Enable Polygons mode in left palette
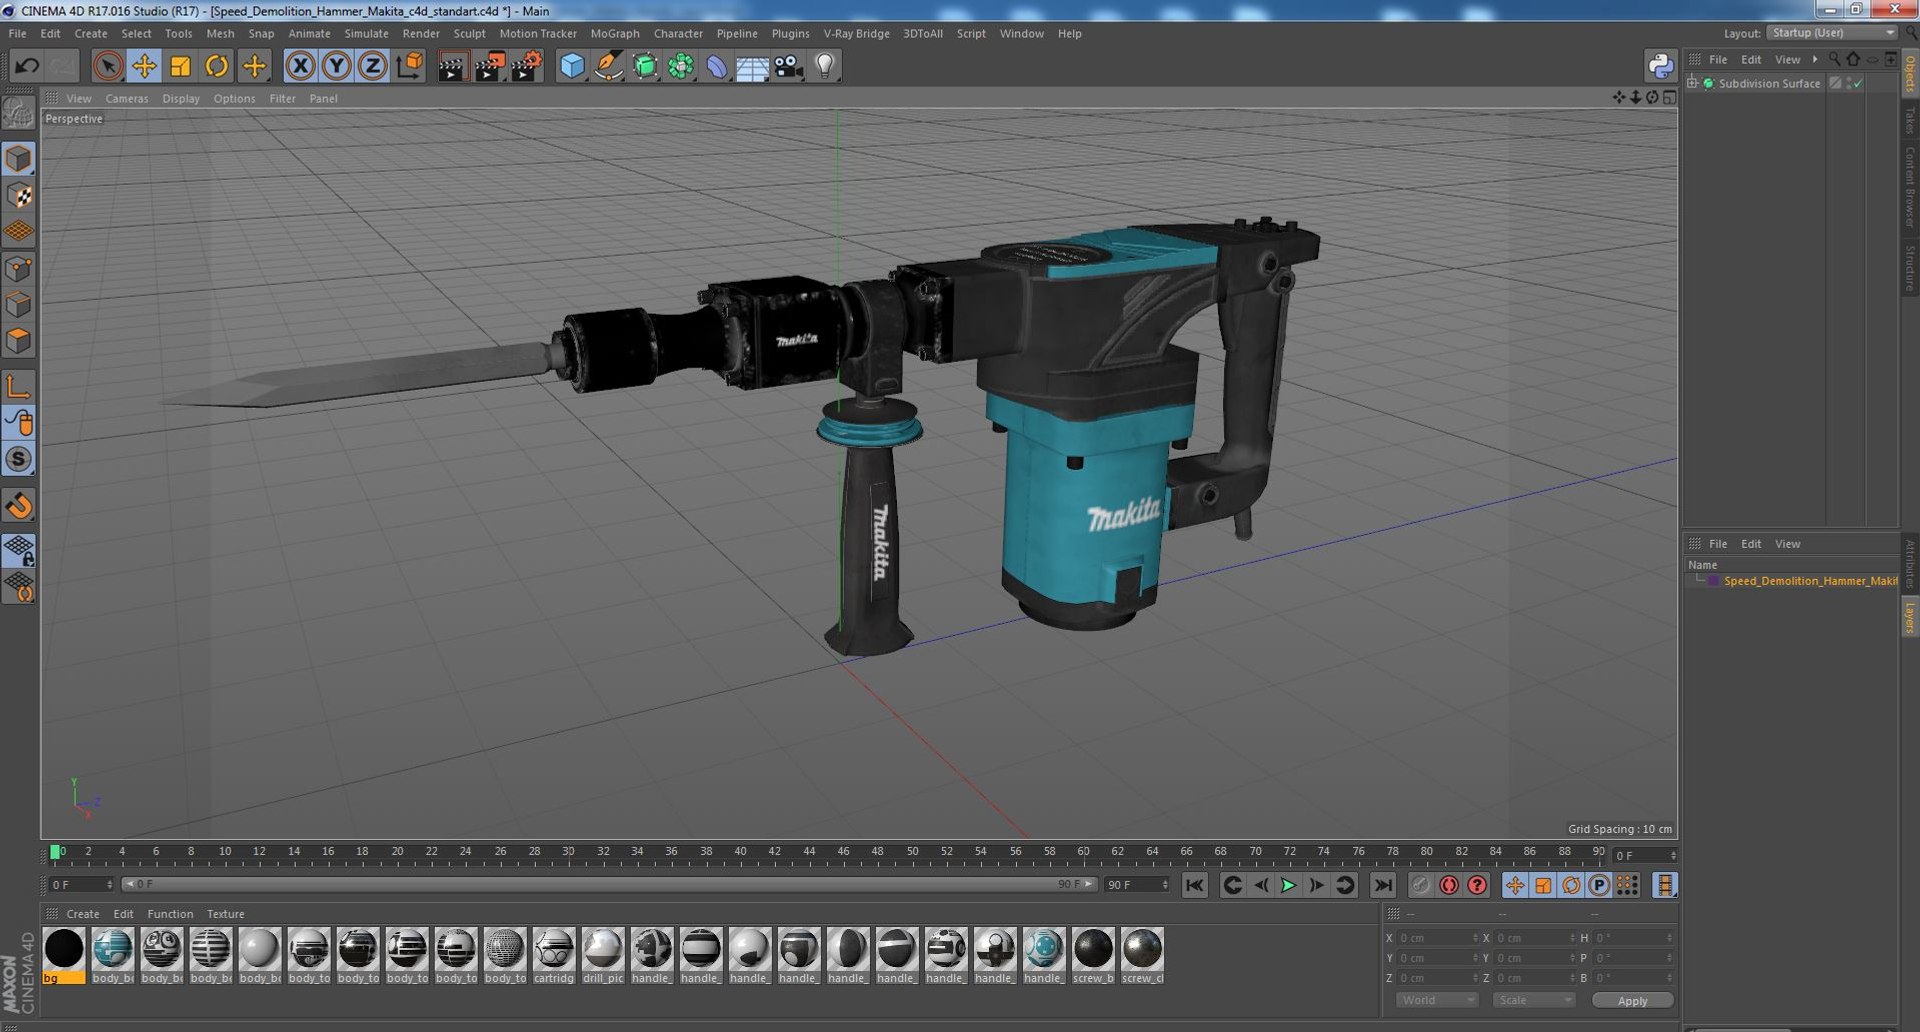 click(19, 341)
